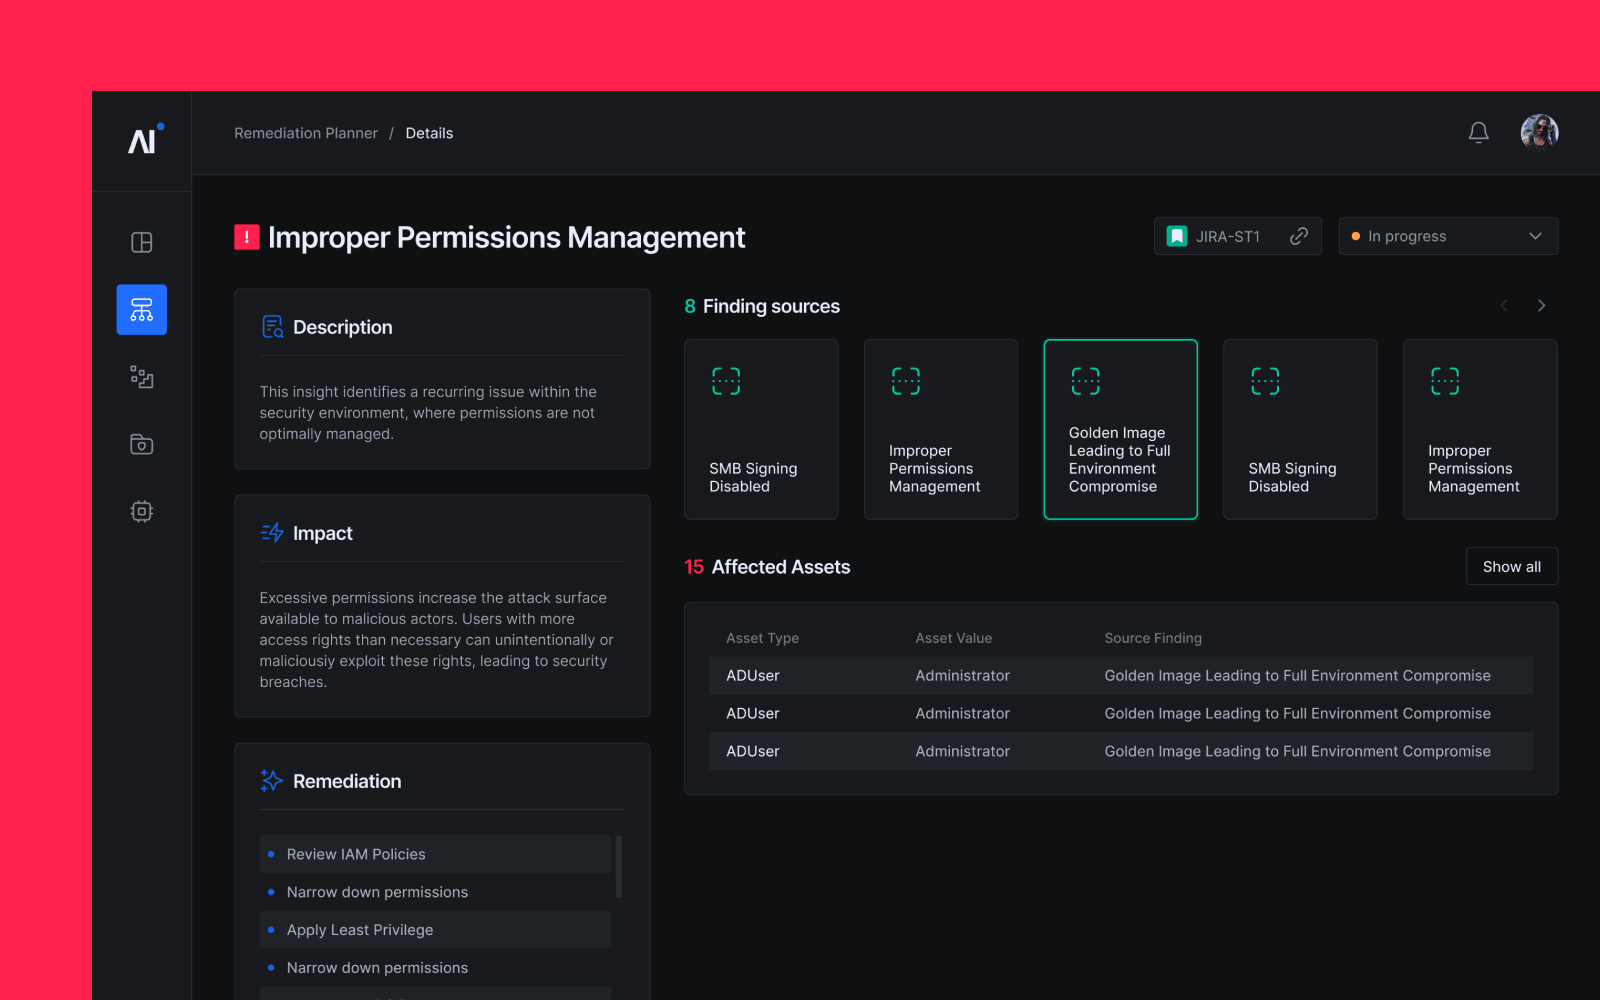Click the Asset Value column header
The height and width of the screenshot is (1000, 1600).
(x=954, y=638)
